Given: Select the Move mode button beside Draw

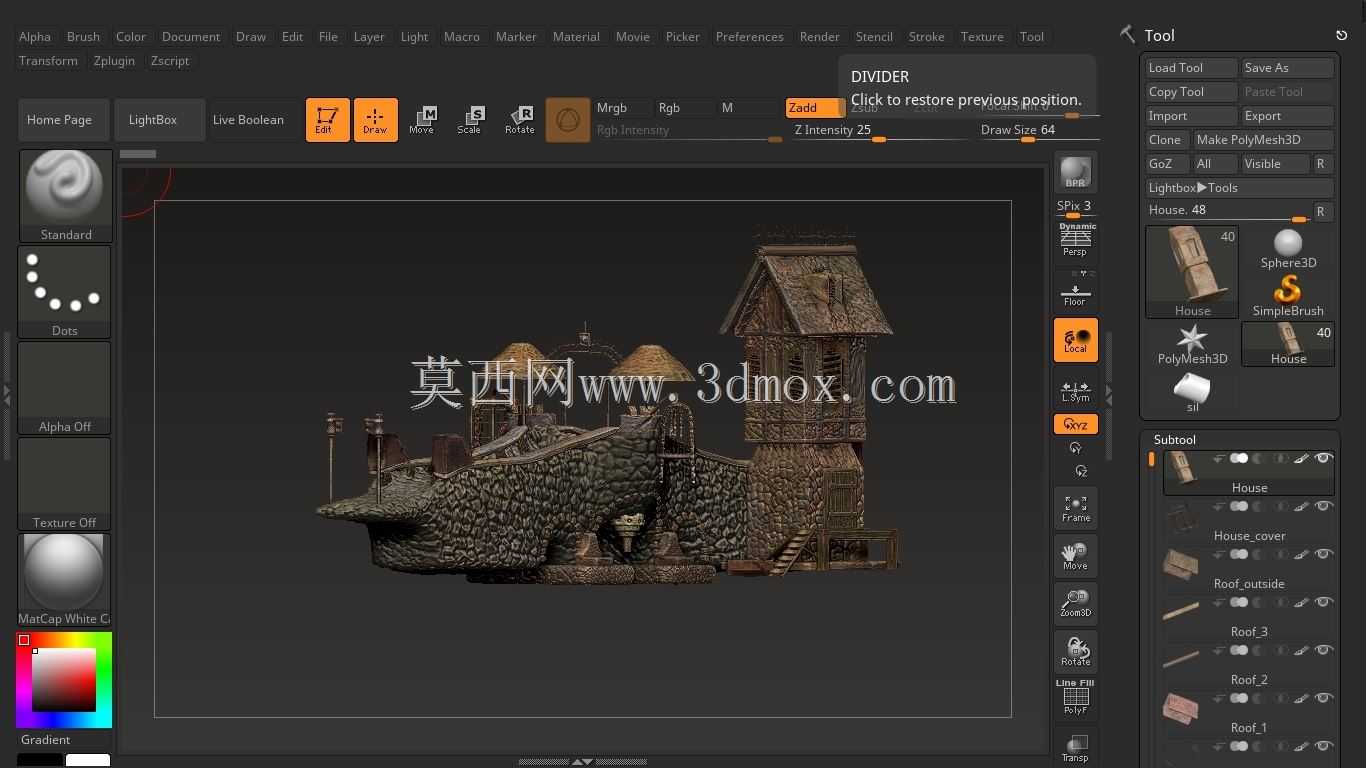Looking at the screenshot, I should 422,120.
